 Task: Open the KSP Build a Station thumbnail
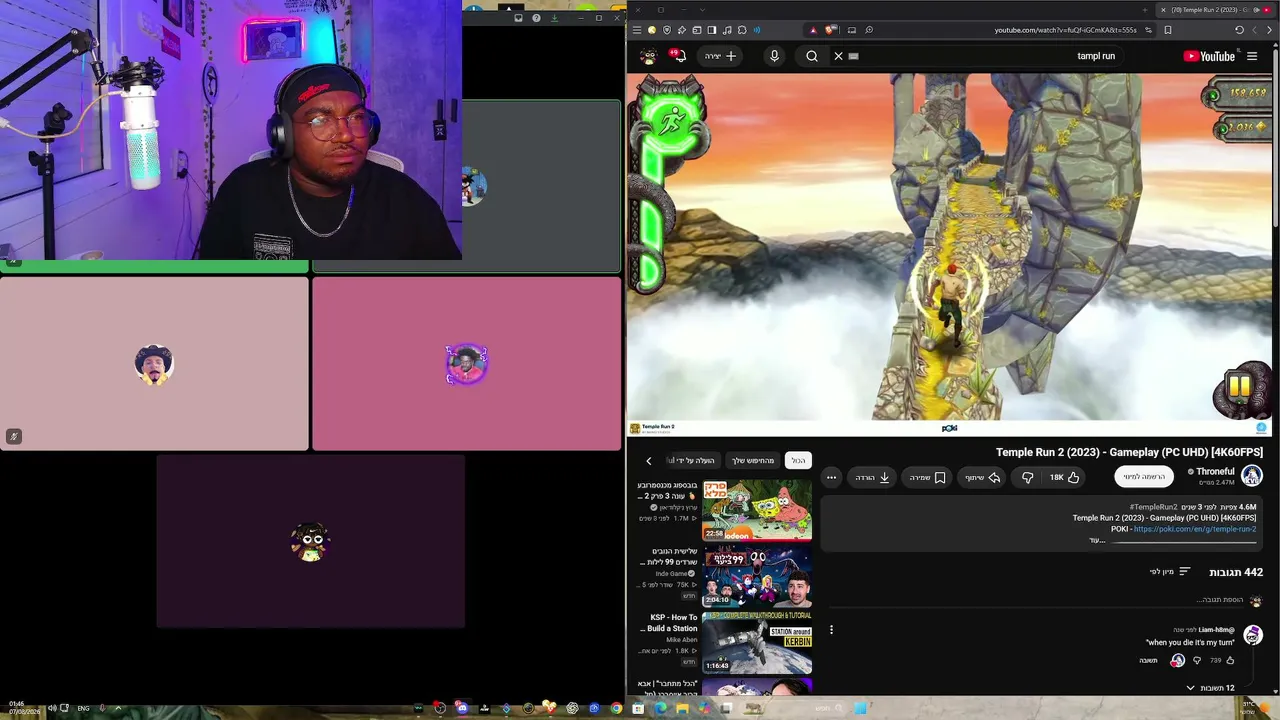[x=757, y=642]
